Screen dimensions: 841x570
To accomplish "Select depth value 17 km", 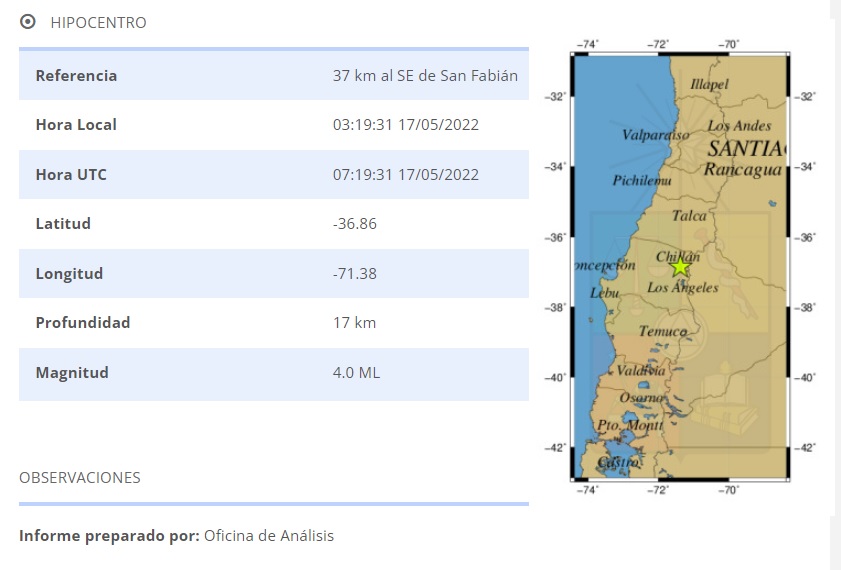I will coord(354,322).
